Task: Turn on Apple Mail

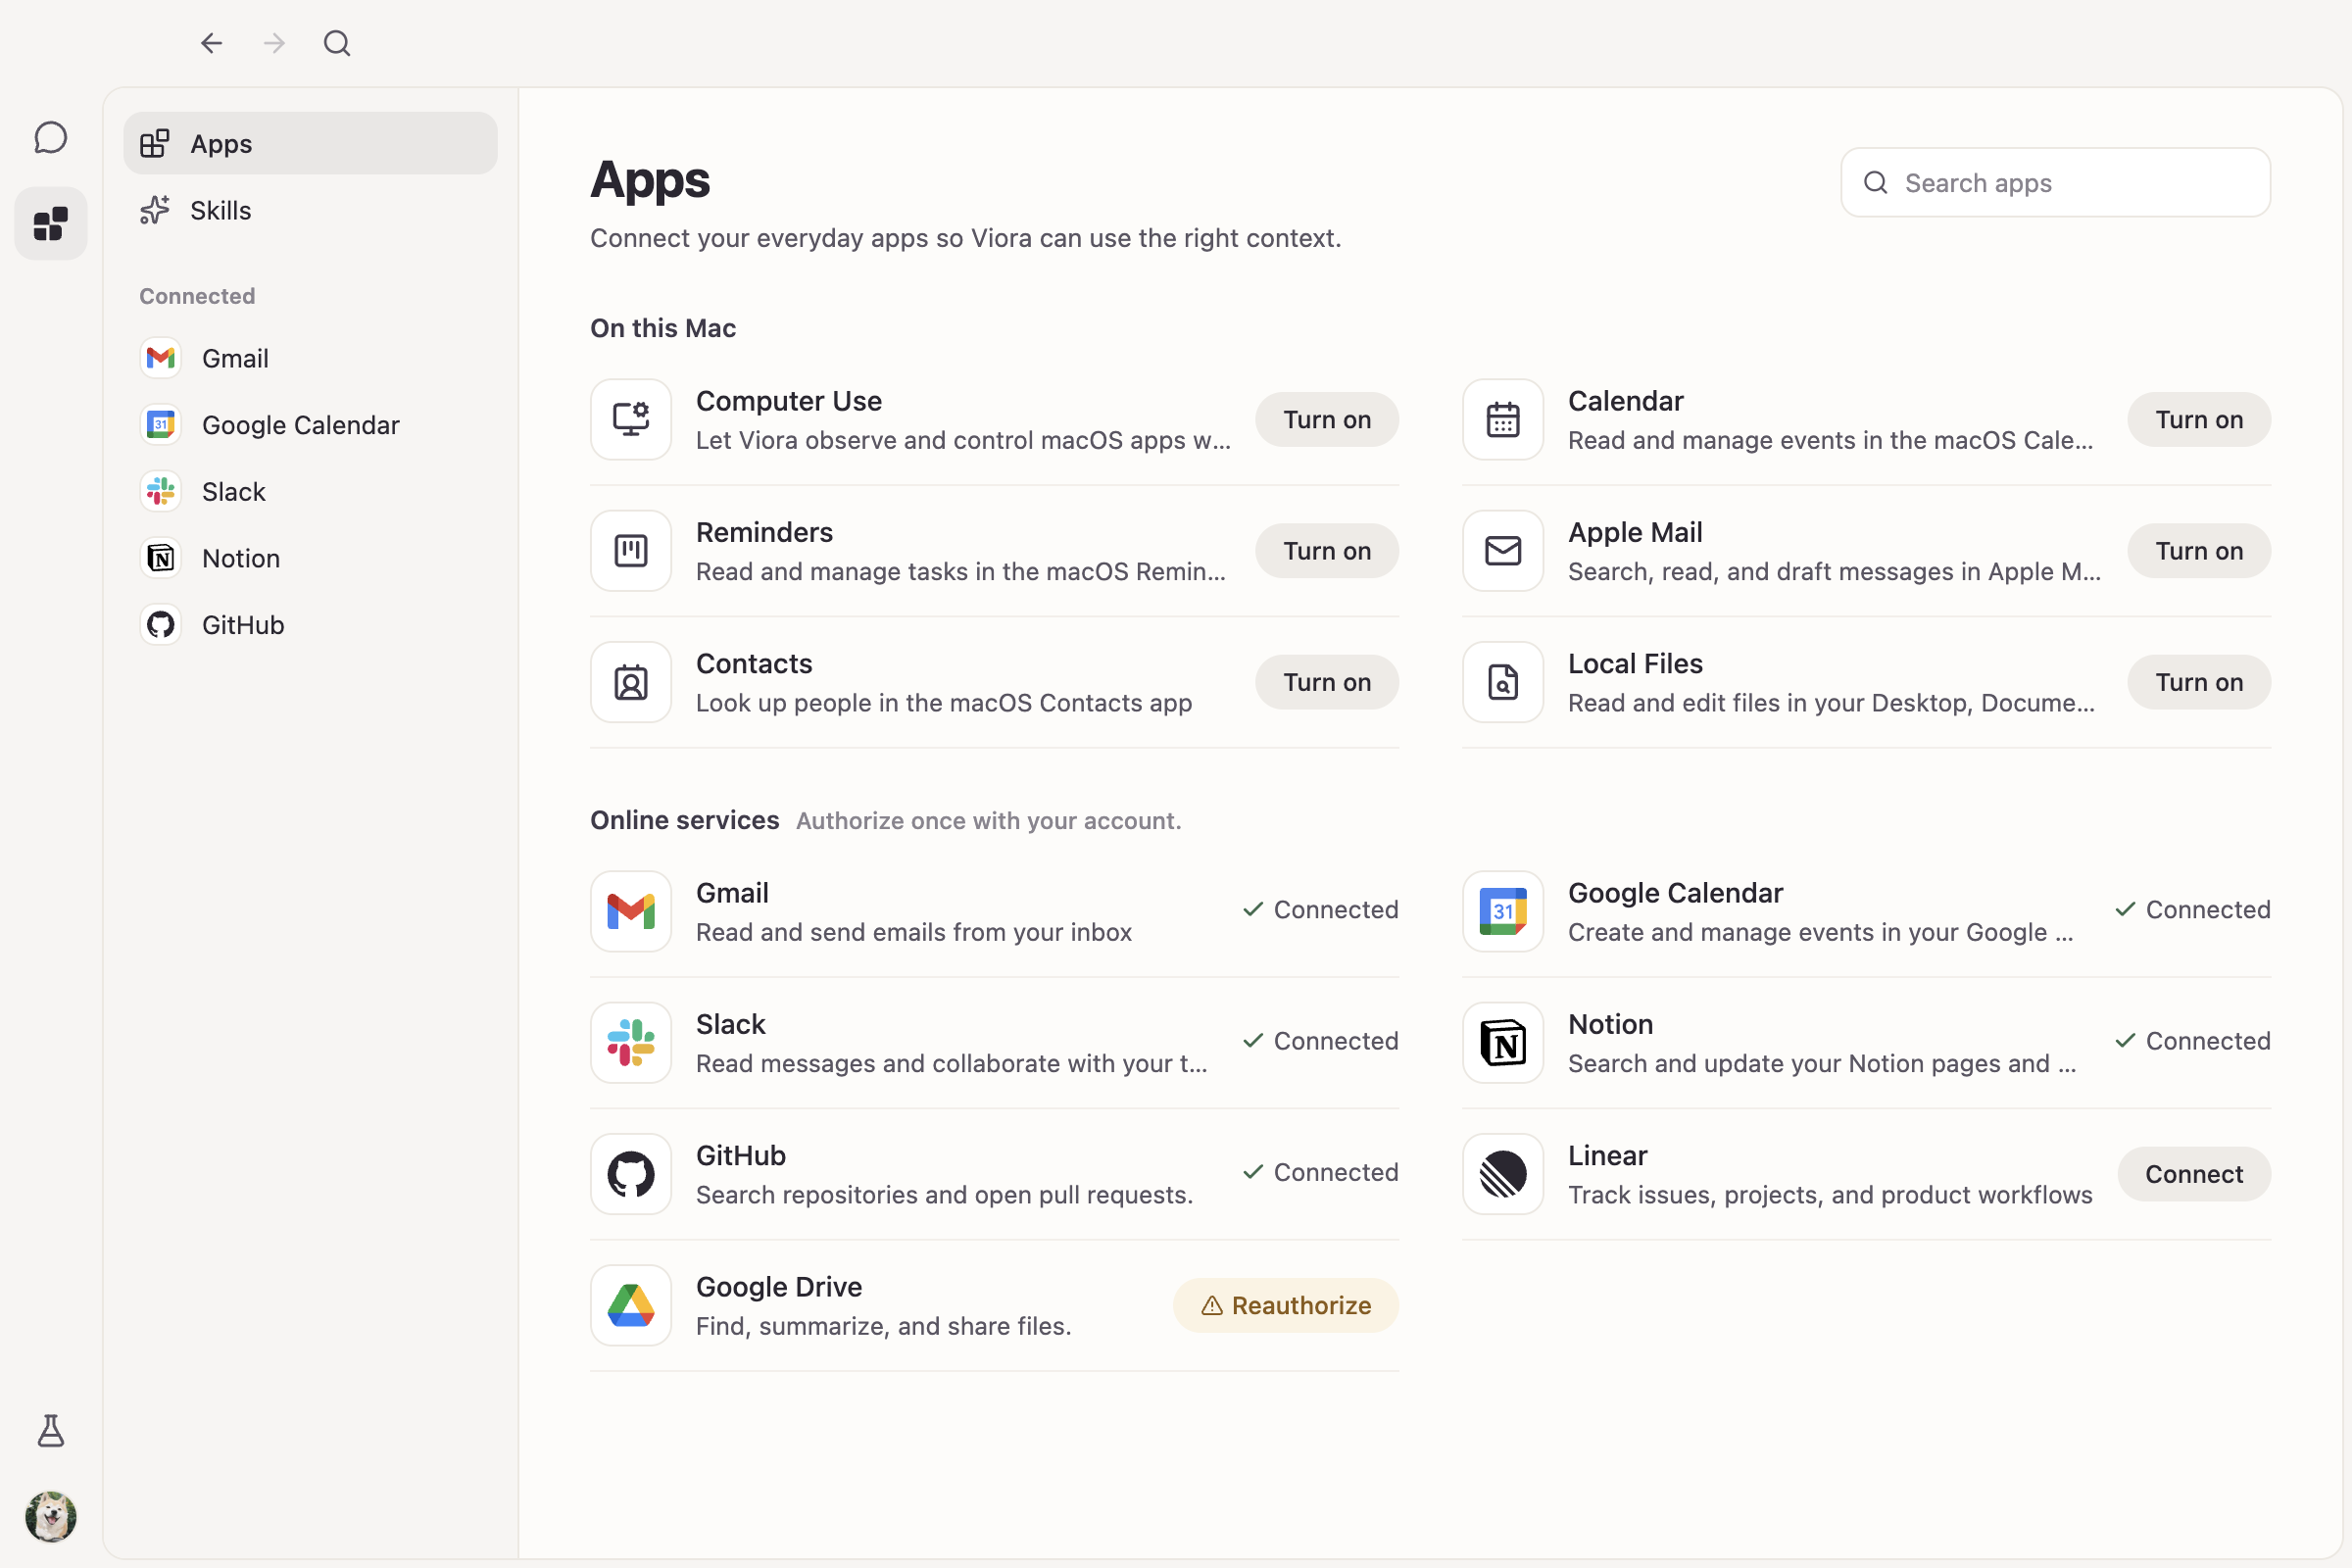Action: [x=2199, y=551]
